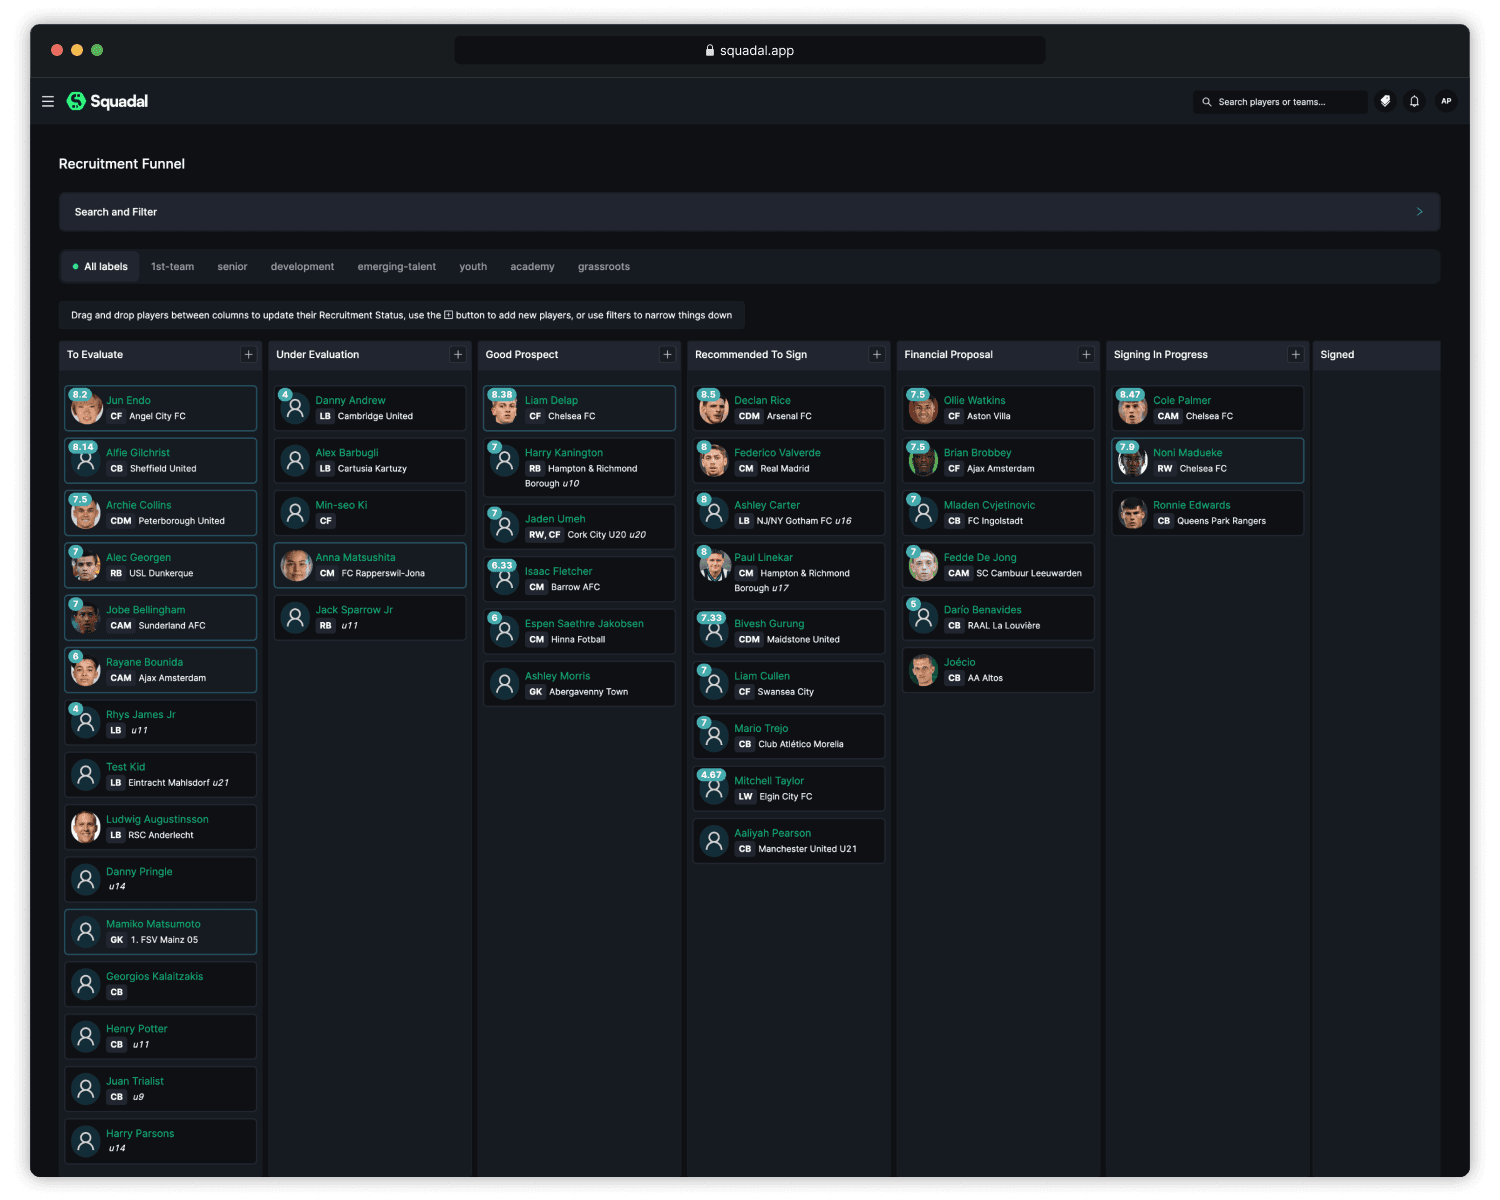Focus the Search players or teams field
Screen dimensions: 1500x1200
[1280, 102]
